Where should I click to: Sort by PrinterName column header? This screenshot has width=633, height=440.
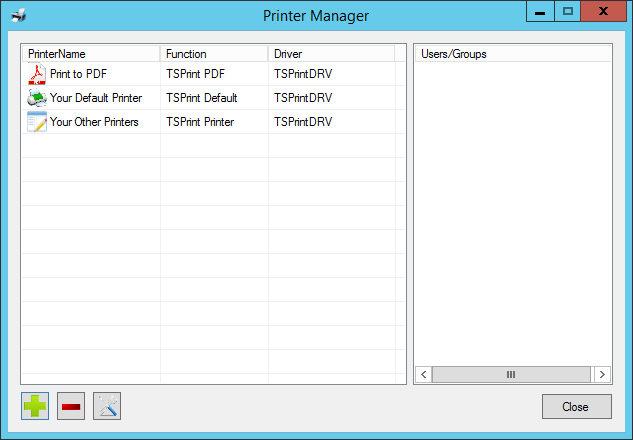[90, 53]
